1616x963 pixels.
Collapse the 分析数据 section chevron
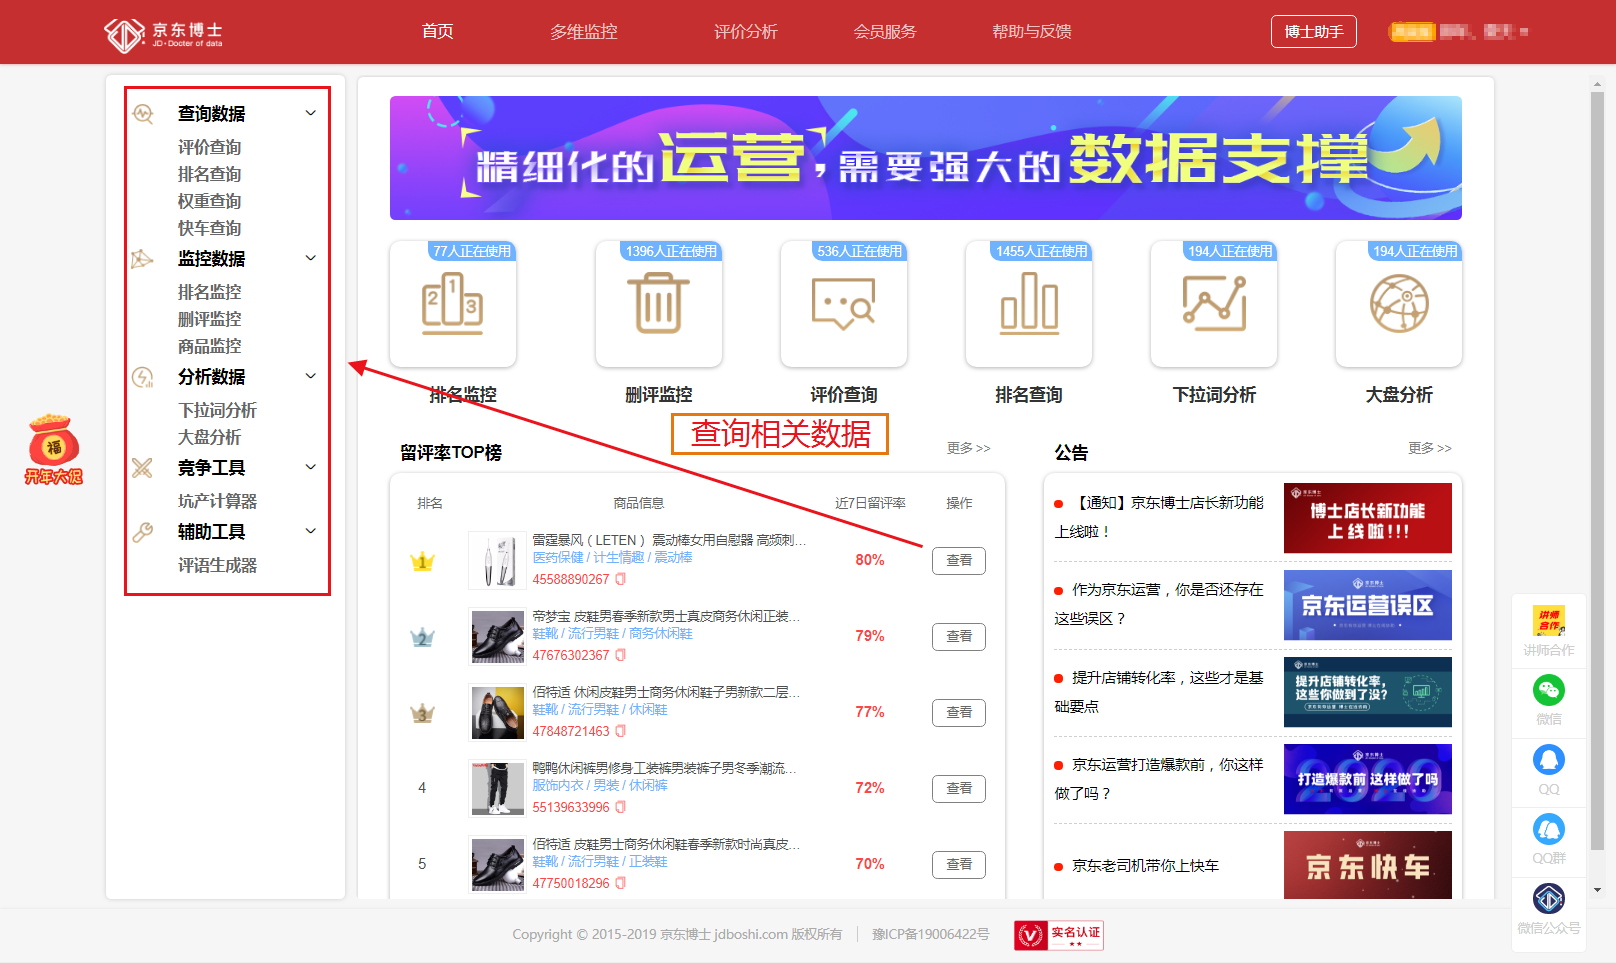(311, 376)
